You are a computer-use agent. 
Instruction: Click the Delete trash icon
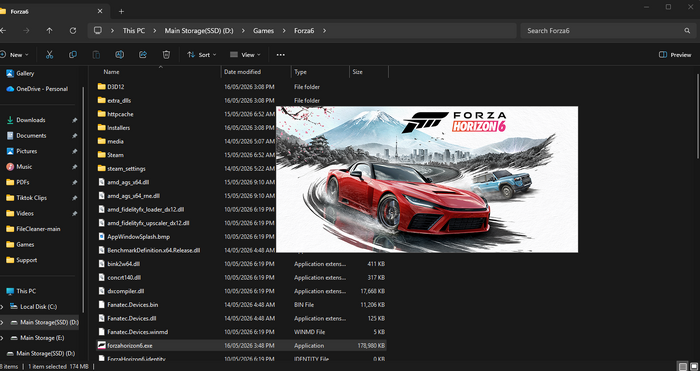166,54
